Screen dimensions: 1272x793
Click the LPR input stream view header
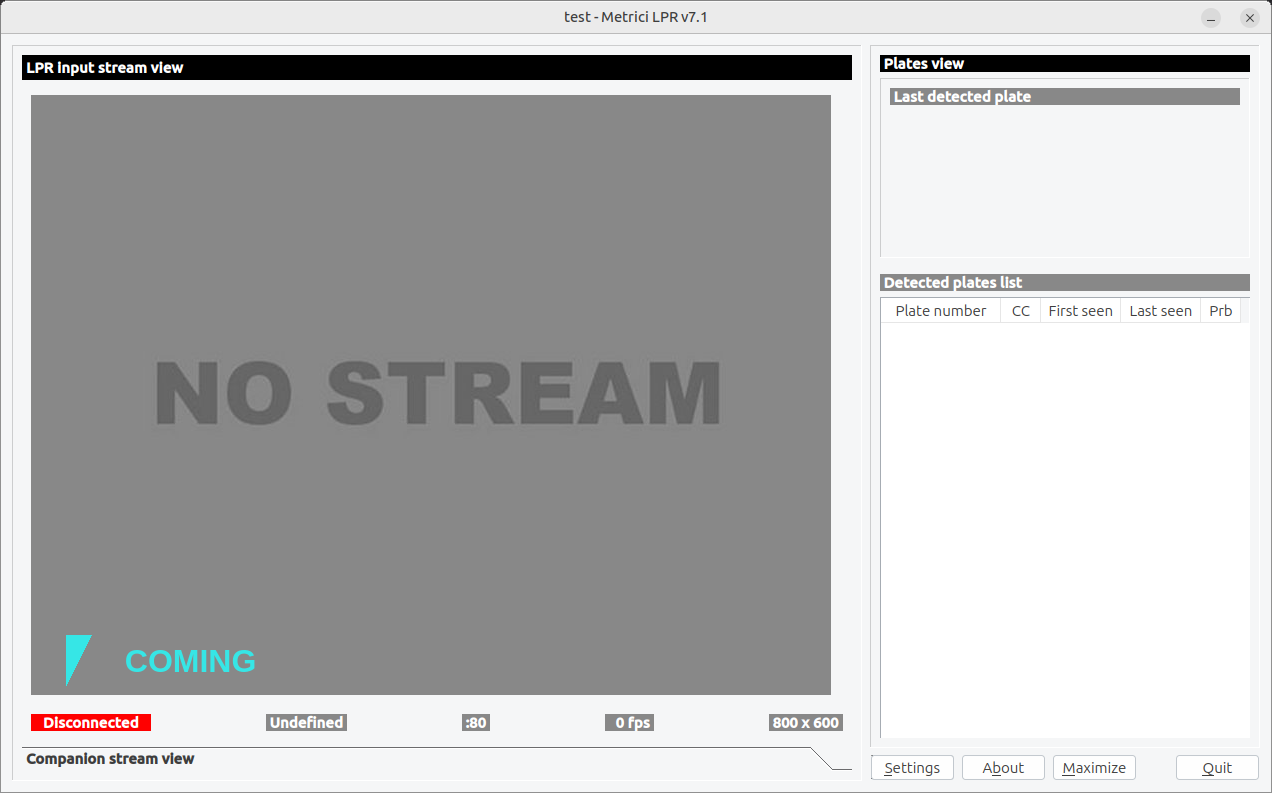[x=437, y=68]
